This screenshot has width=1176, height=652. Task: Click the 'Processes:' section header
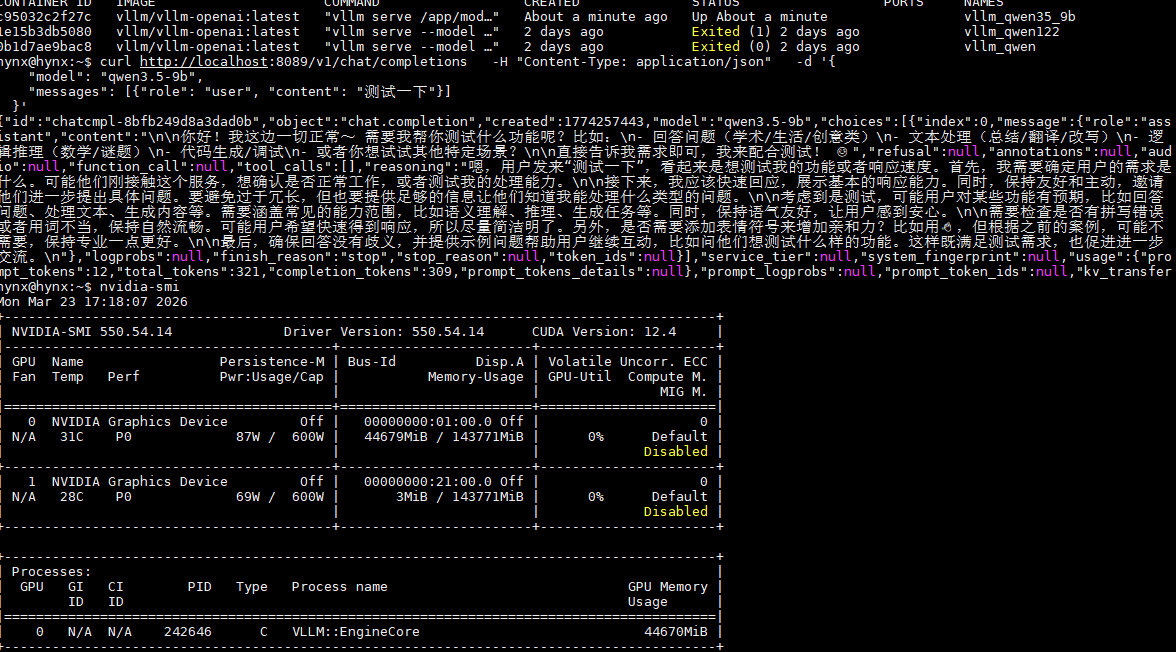pos(51,572)
